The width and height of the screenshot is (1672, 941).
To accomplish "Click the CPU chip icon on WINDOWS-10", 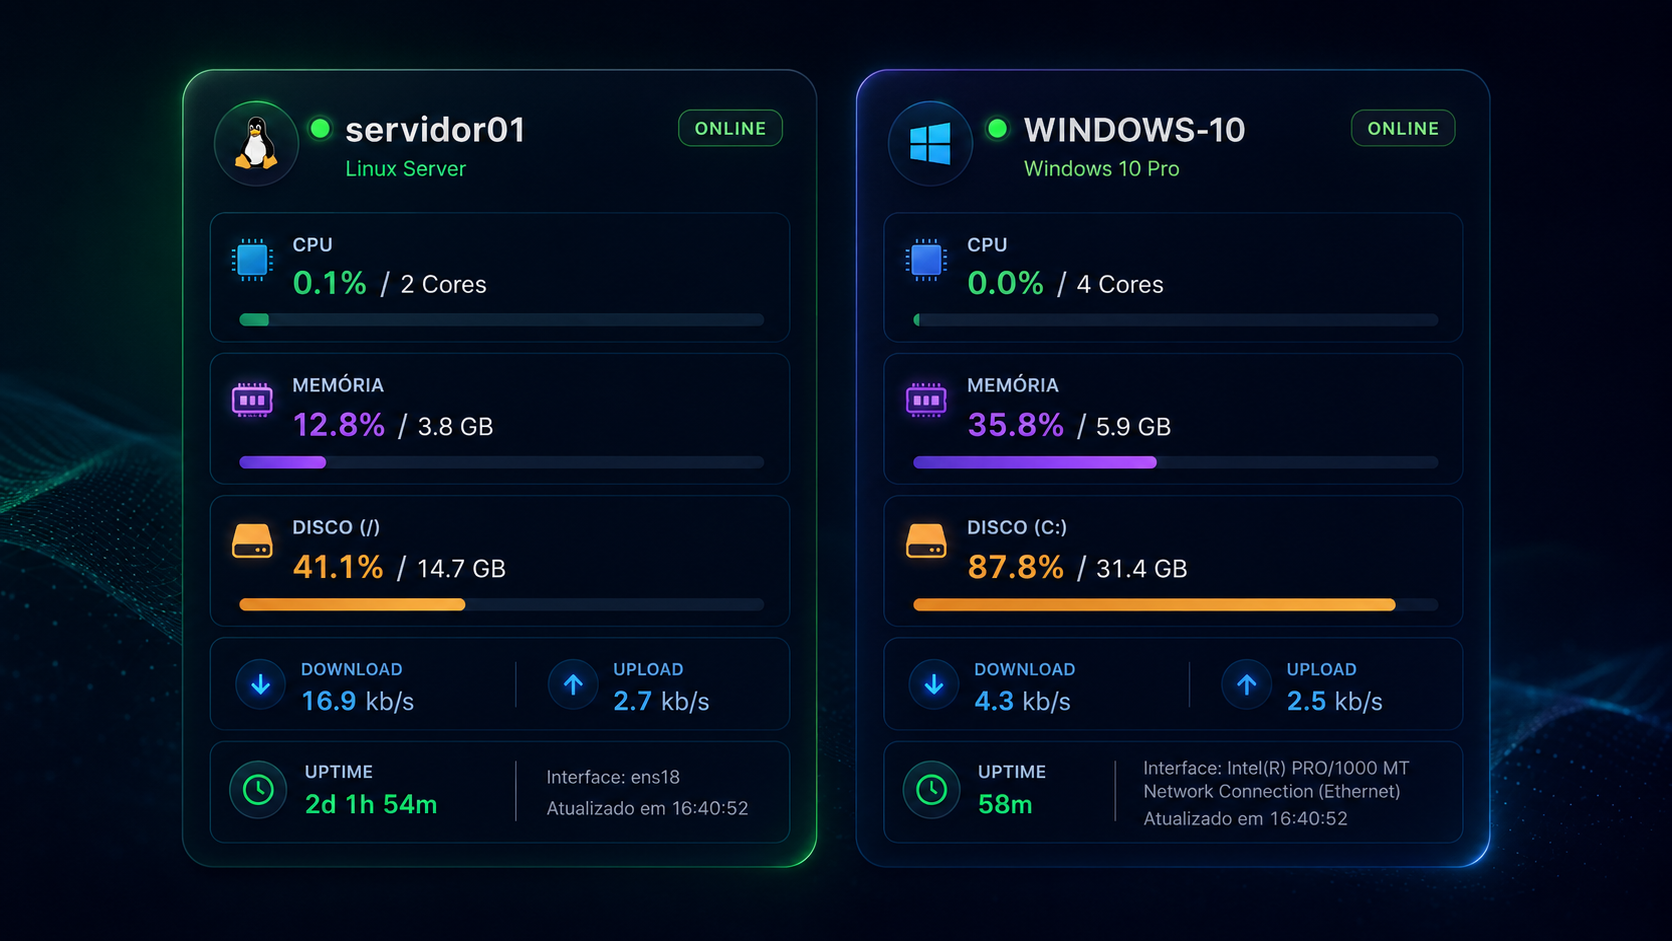I will (x=926, y=260).
